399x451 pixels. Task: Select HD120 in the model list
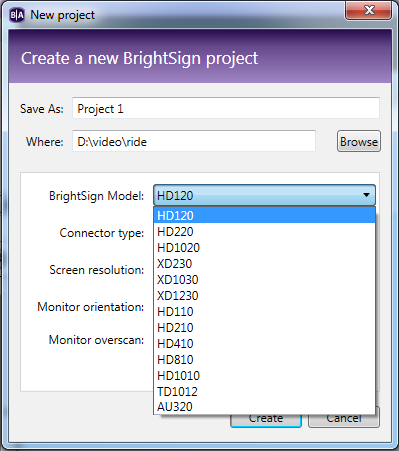[x=264, y=215]
